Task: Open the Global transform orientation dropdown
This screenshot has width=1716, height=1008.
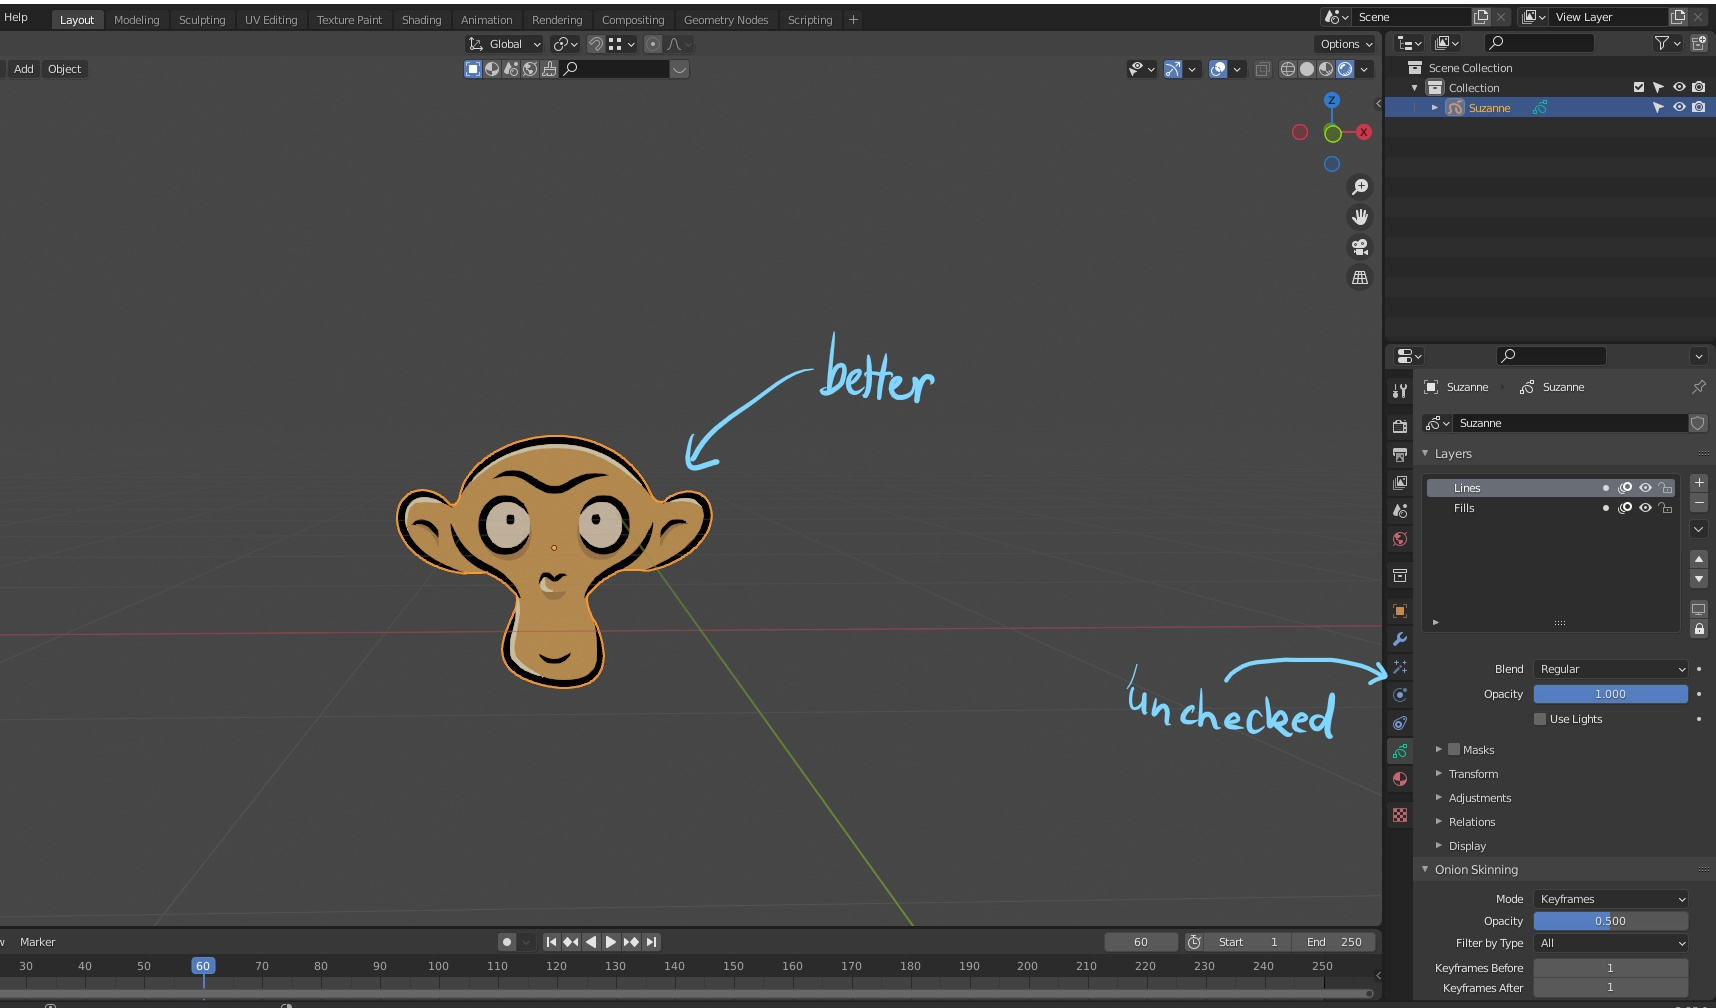Action: (505, 44)
